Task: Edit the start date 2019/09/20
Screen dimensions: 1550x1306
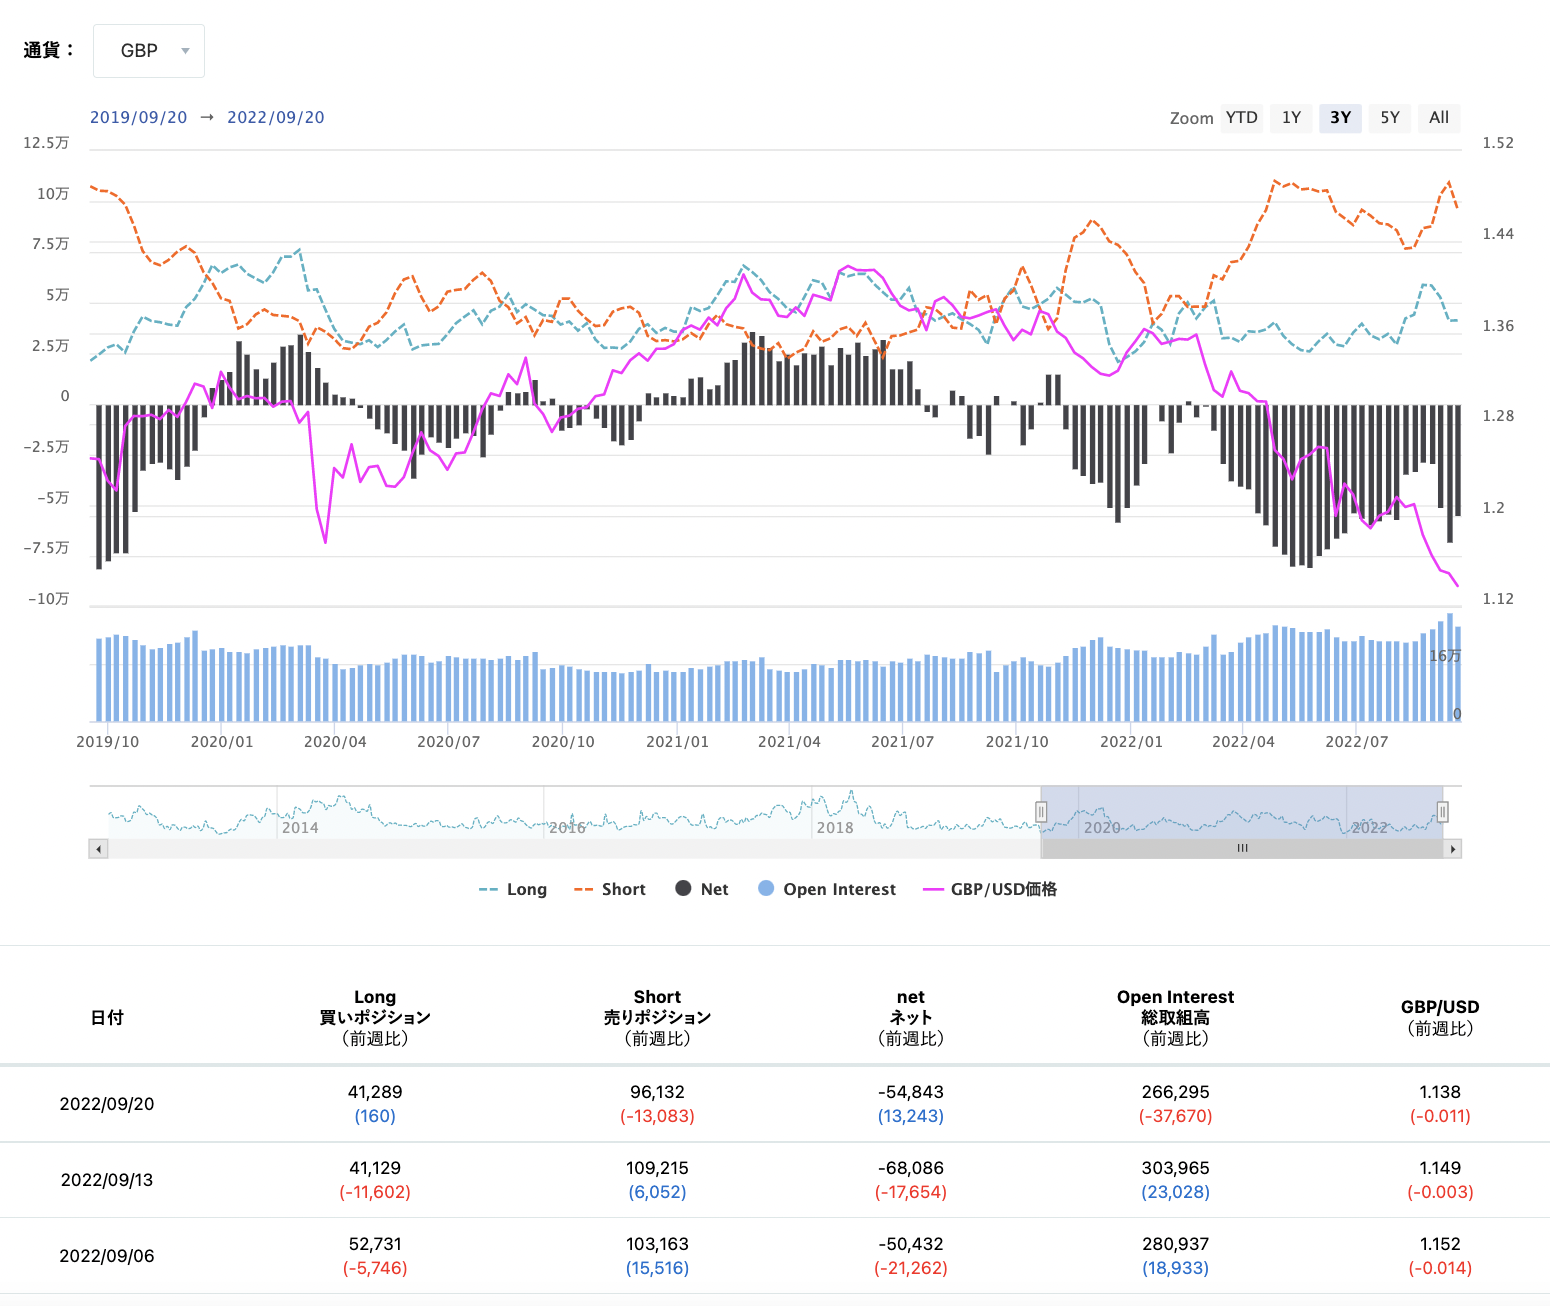Action: tap(139, 117)
